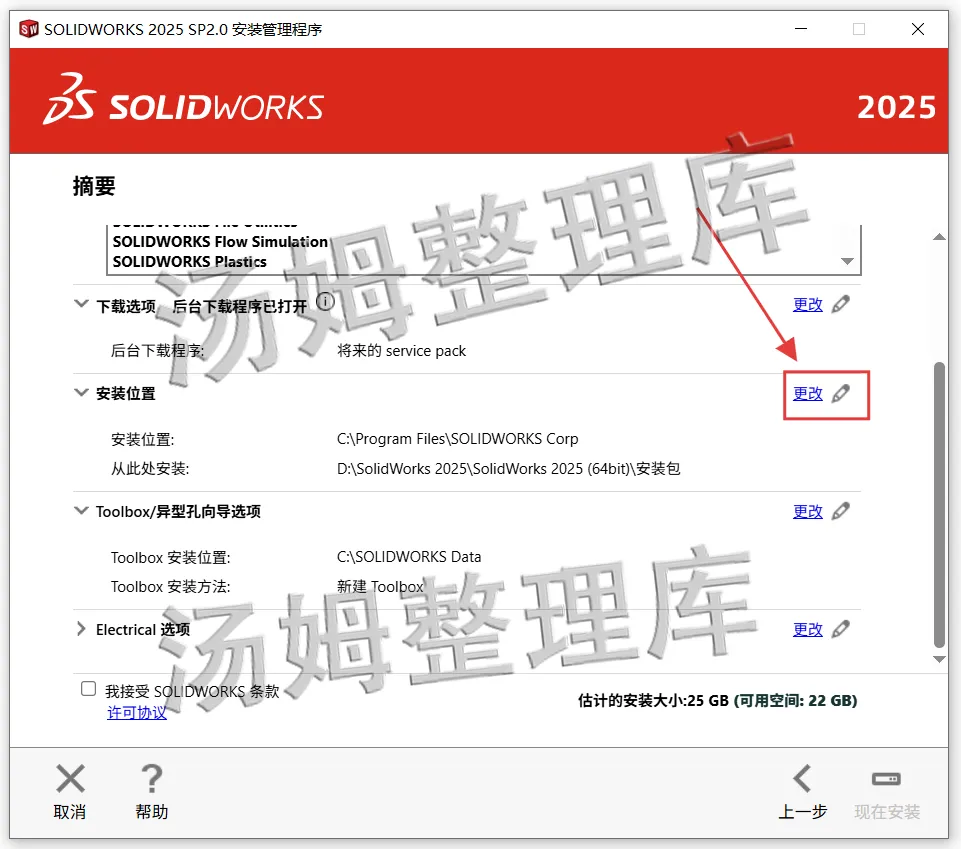This screenshot has height=849, width=961.
Task: Click the Toolbox 安装方法: label
Action: pos(170,587)
